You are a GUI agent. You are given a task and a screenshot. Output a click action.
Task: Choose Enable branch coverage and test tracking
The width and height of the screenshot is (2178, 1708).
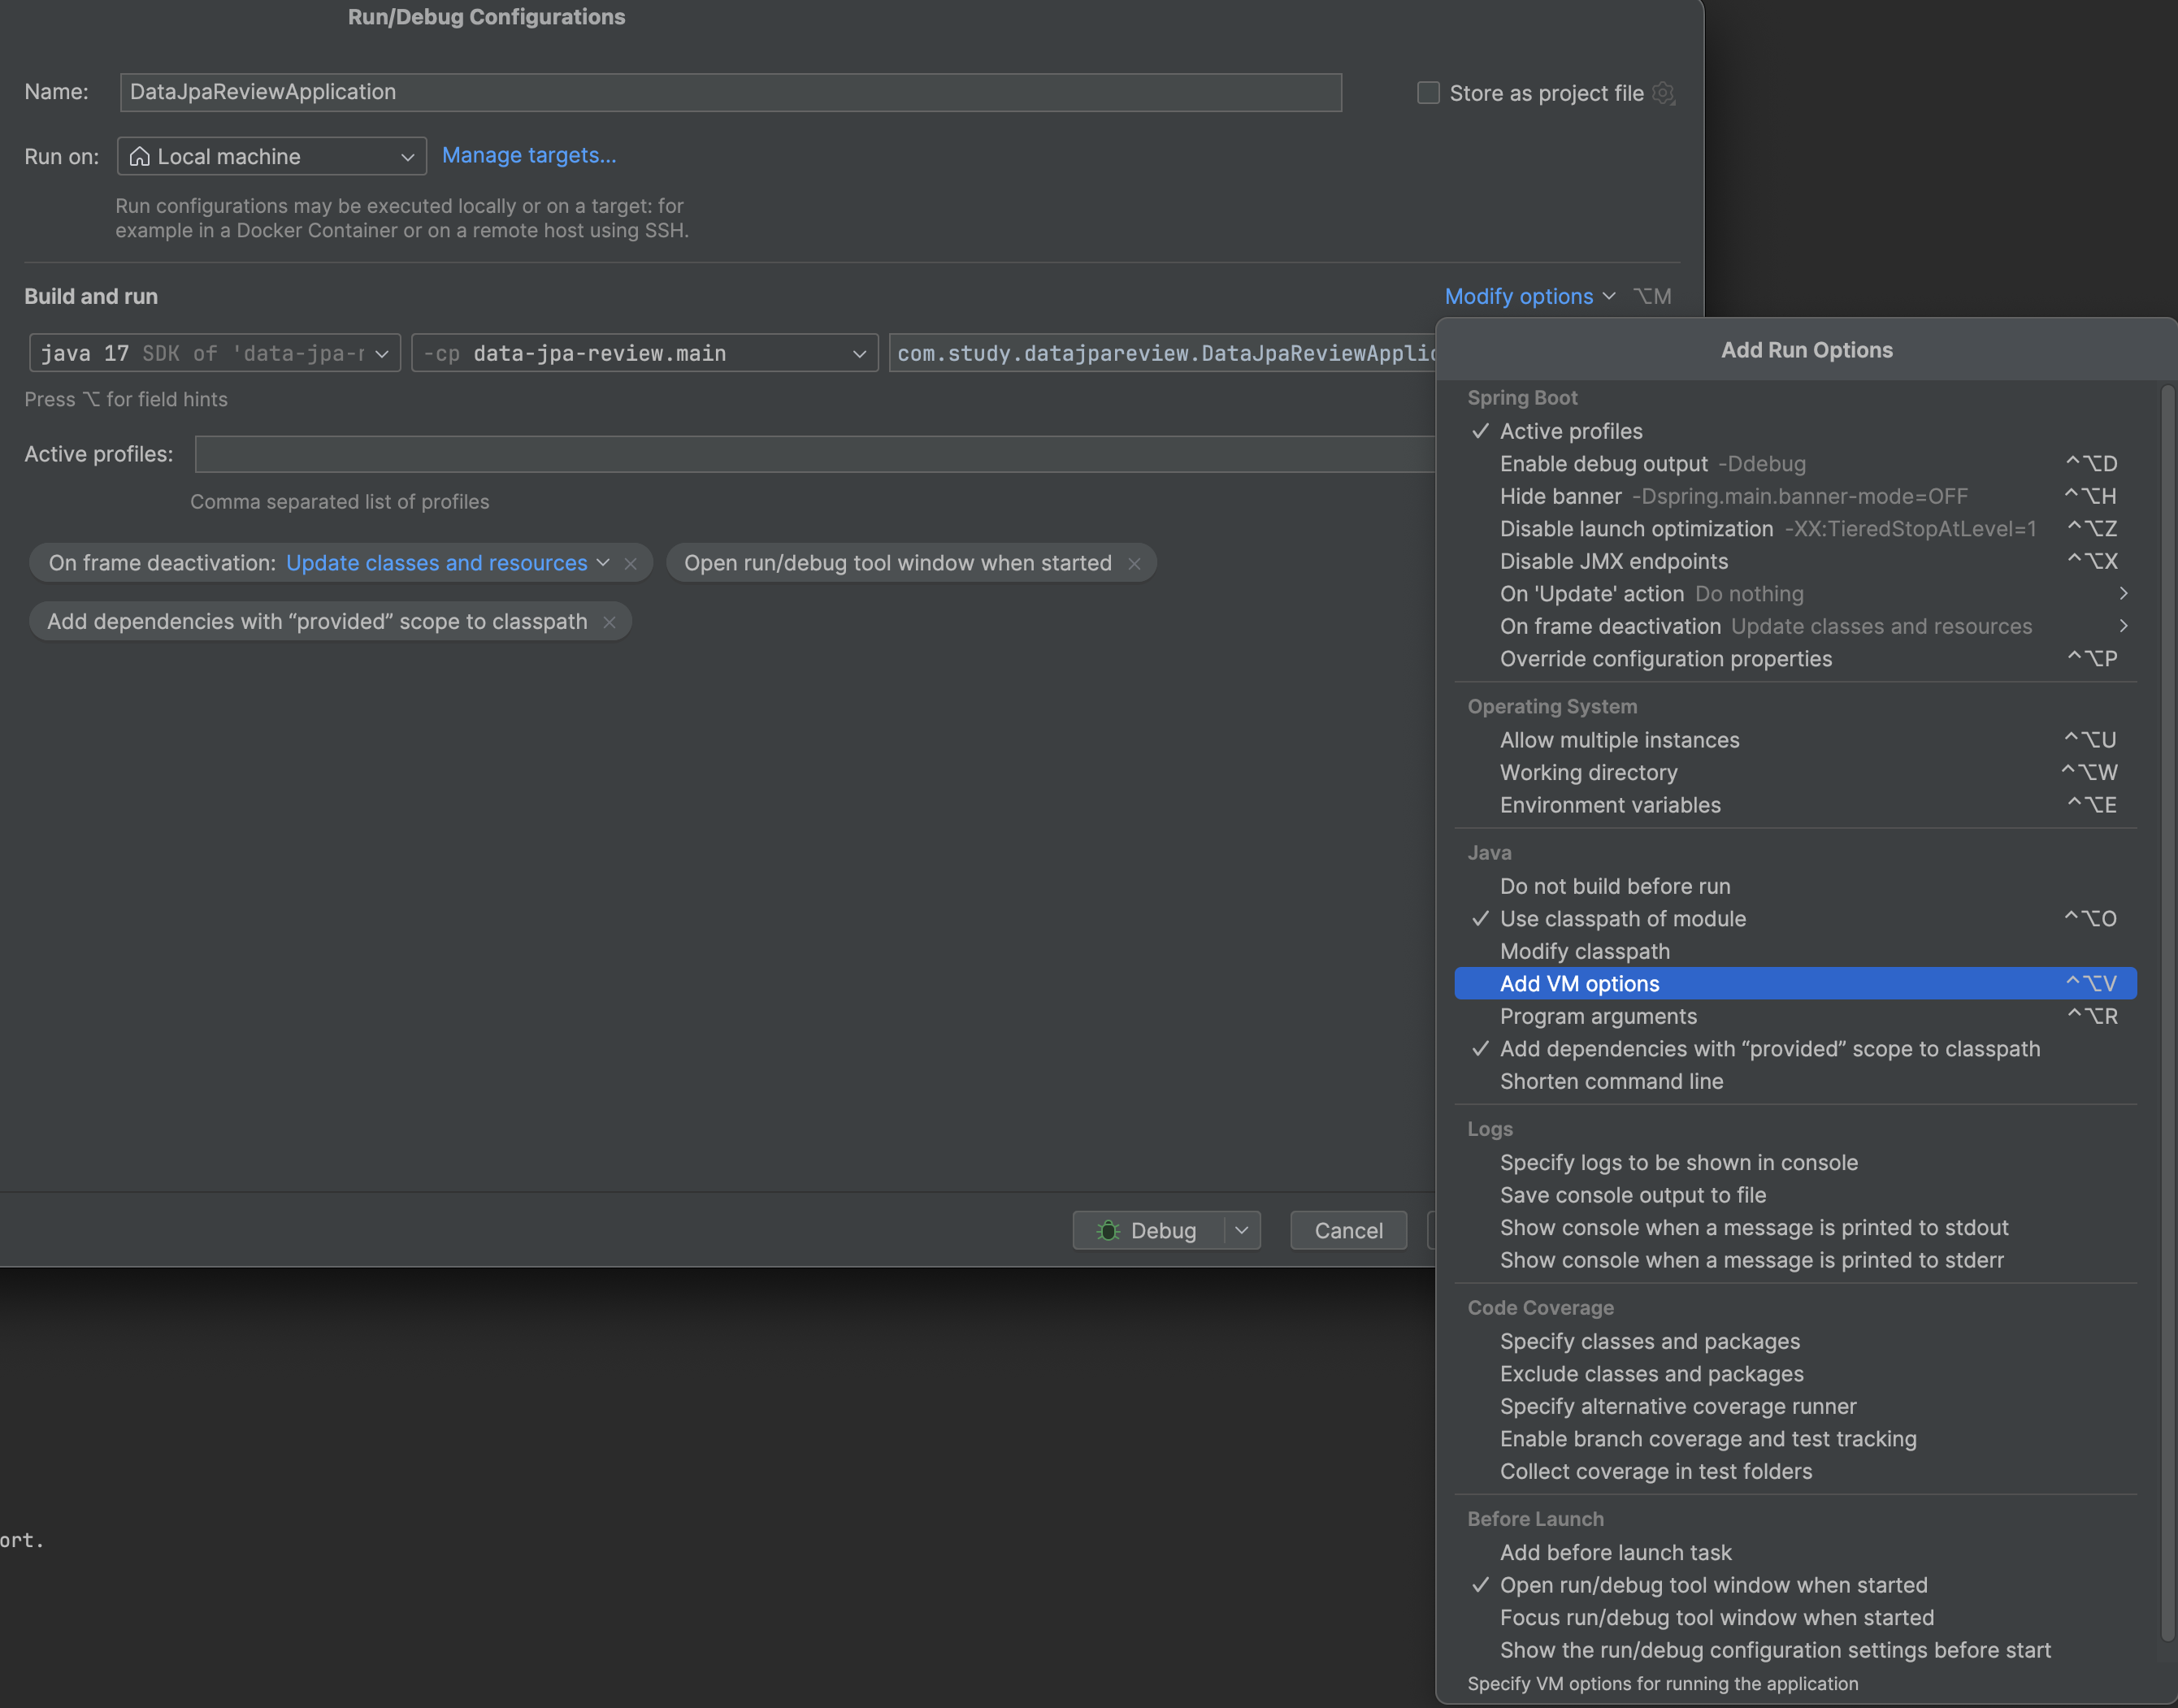(1795, 1439)
